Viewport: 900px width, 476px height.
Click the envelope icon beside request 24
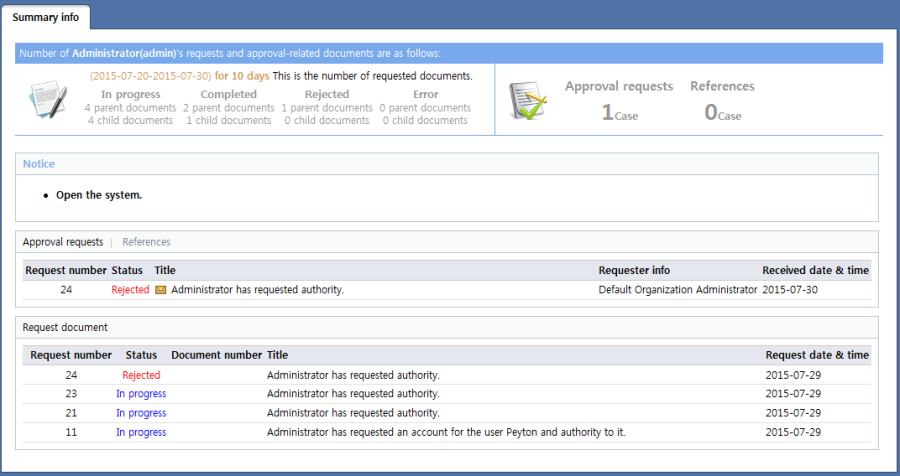[160, 290]
